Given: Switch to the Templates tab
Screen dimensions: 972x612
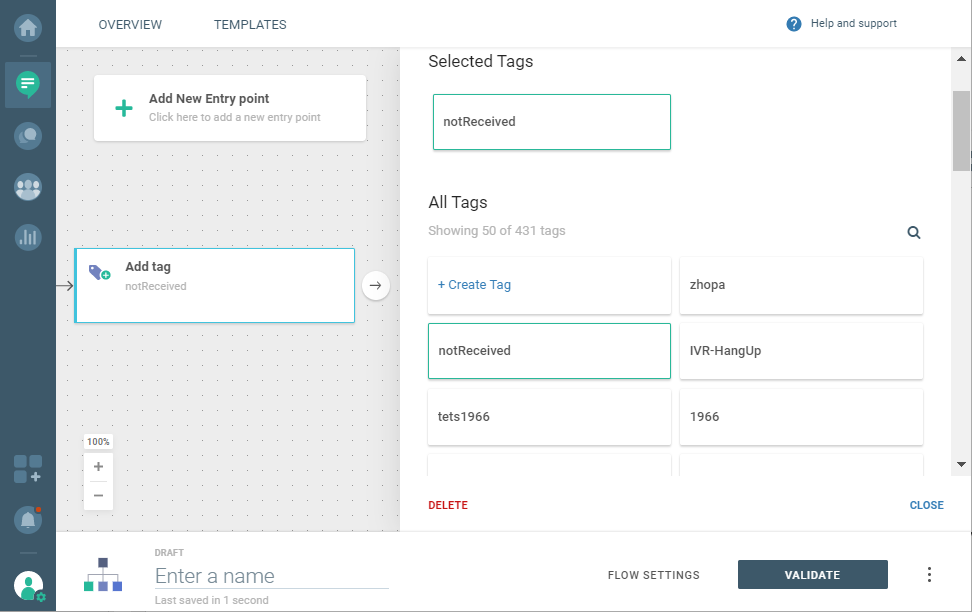Looking at the screenshot, I should pyautogui.click(x=250, y=24).
